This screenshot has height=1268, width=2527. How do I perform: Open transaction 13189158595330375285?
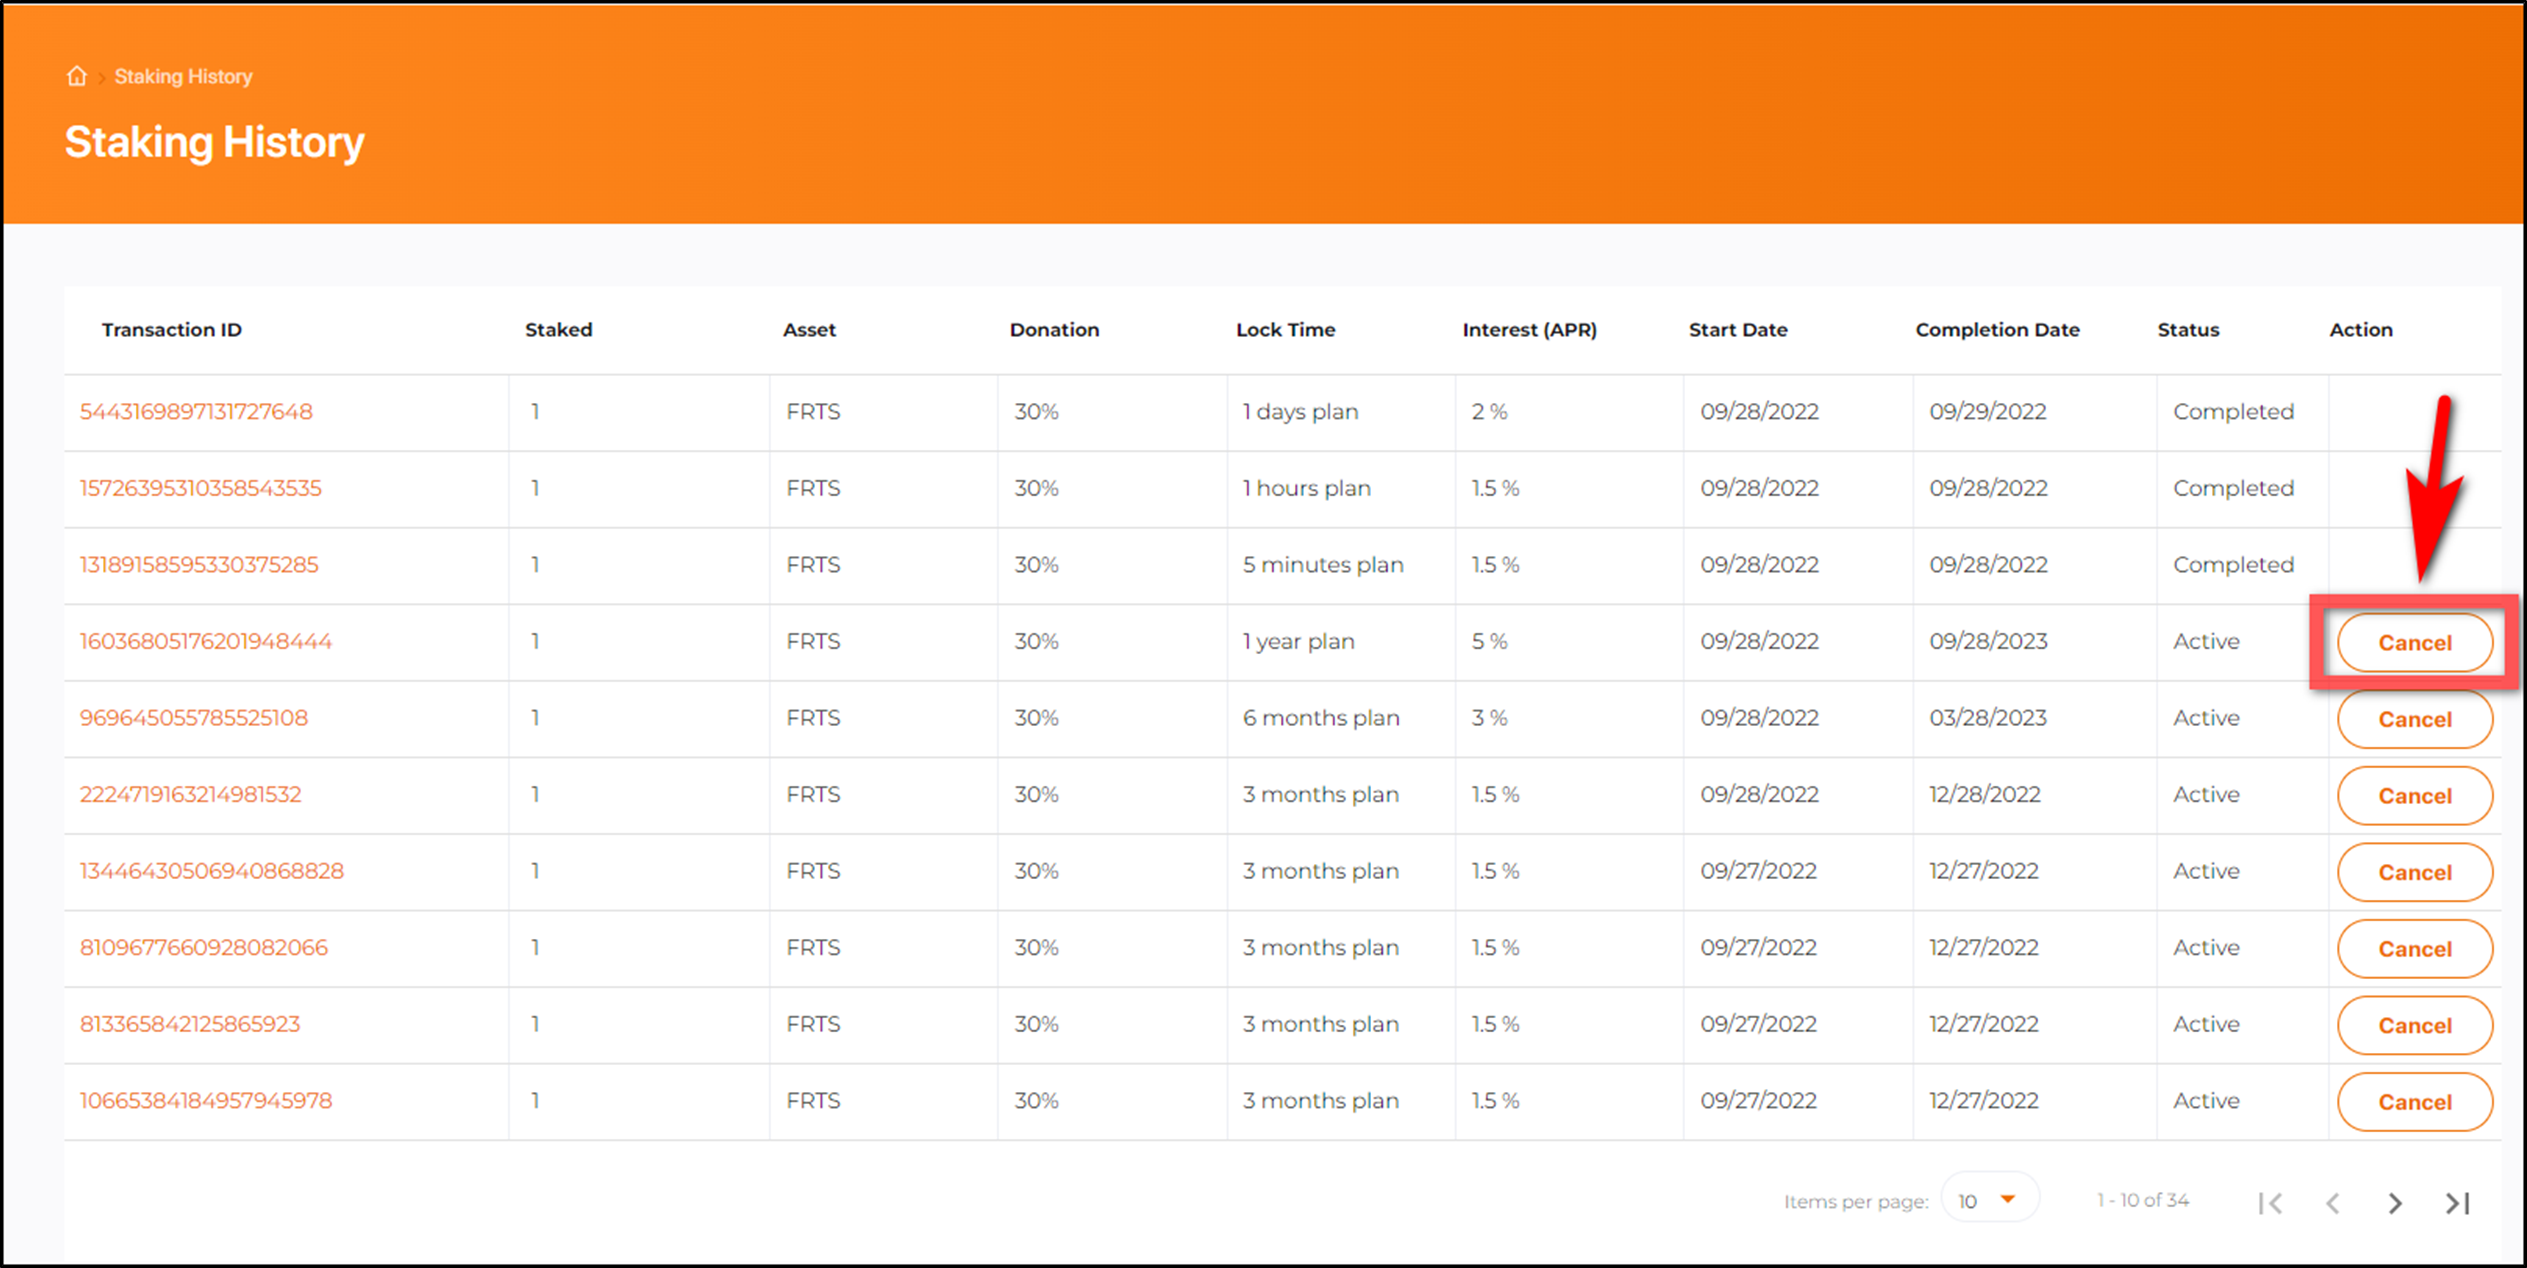click(x=199, y=565)
